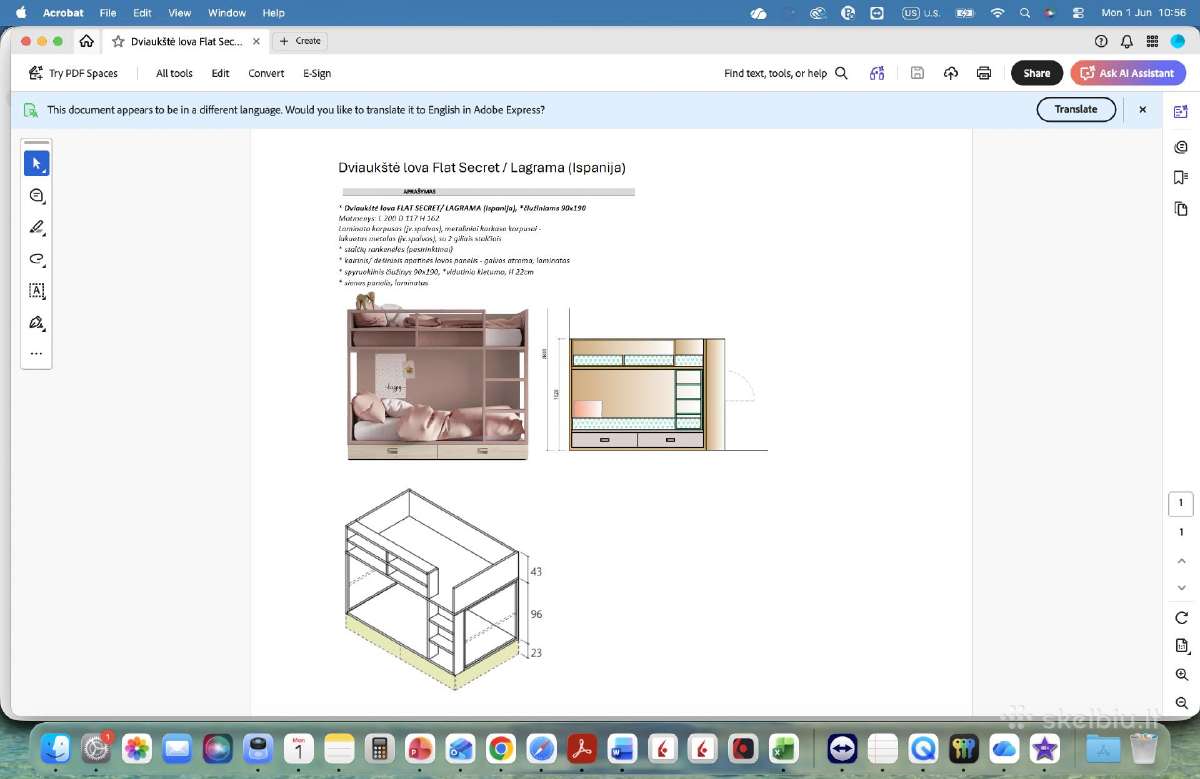Open the bookmarks panel
1200x779 pixels.
click(x=1181, y=177)
